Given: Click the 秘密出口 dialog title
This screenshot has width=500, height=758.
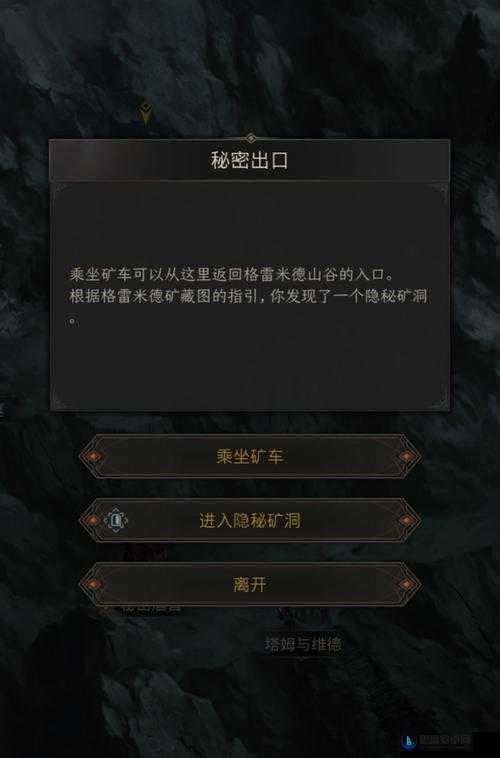Looking at the screenshot, I should coord(250,160).
